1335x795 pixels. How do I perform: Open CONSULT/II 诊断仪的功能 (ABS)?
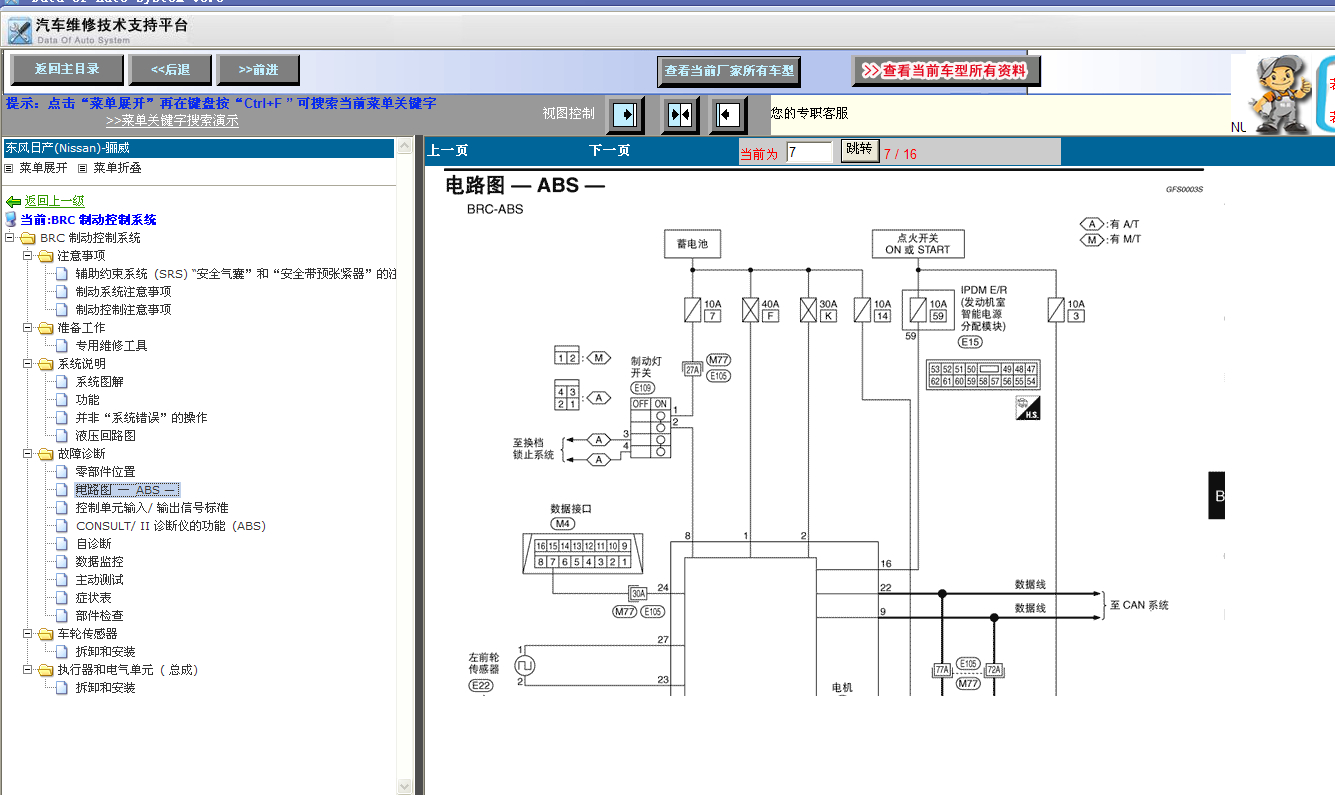171,526
